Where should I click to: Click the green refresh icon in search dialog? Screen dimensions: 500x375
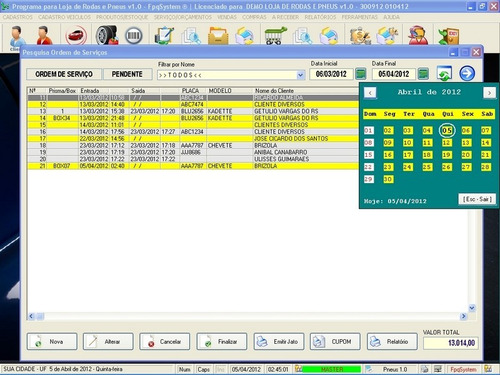[444, 73]
